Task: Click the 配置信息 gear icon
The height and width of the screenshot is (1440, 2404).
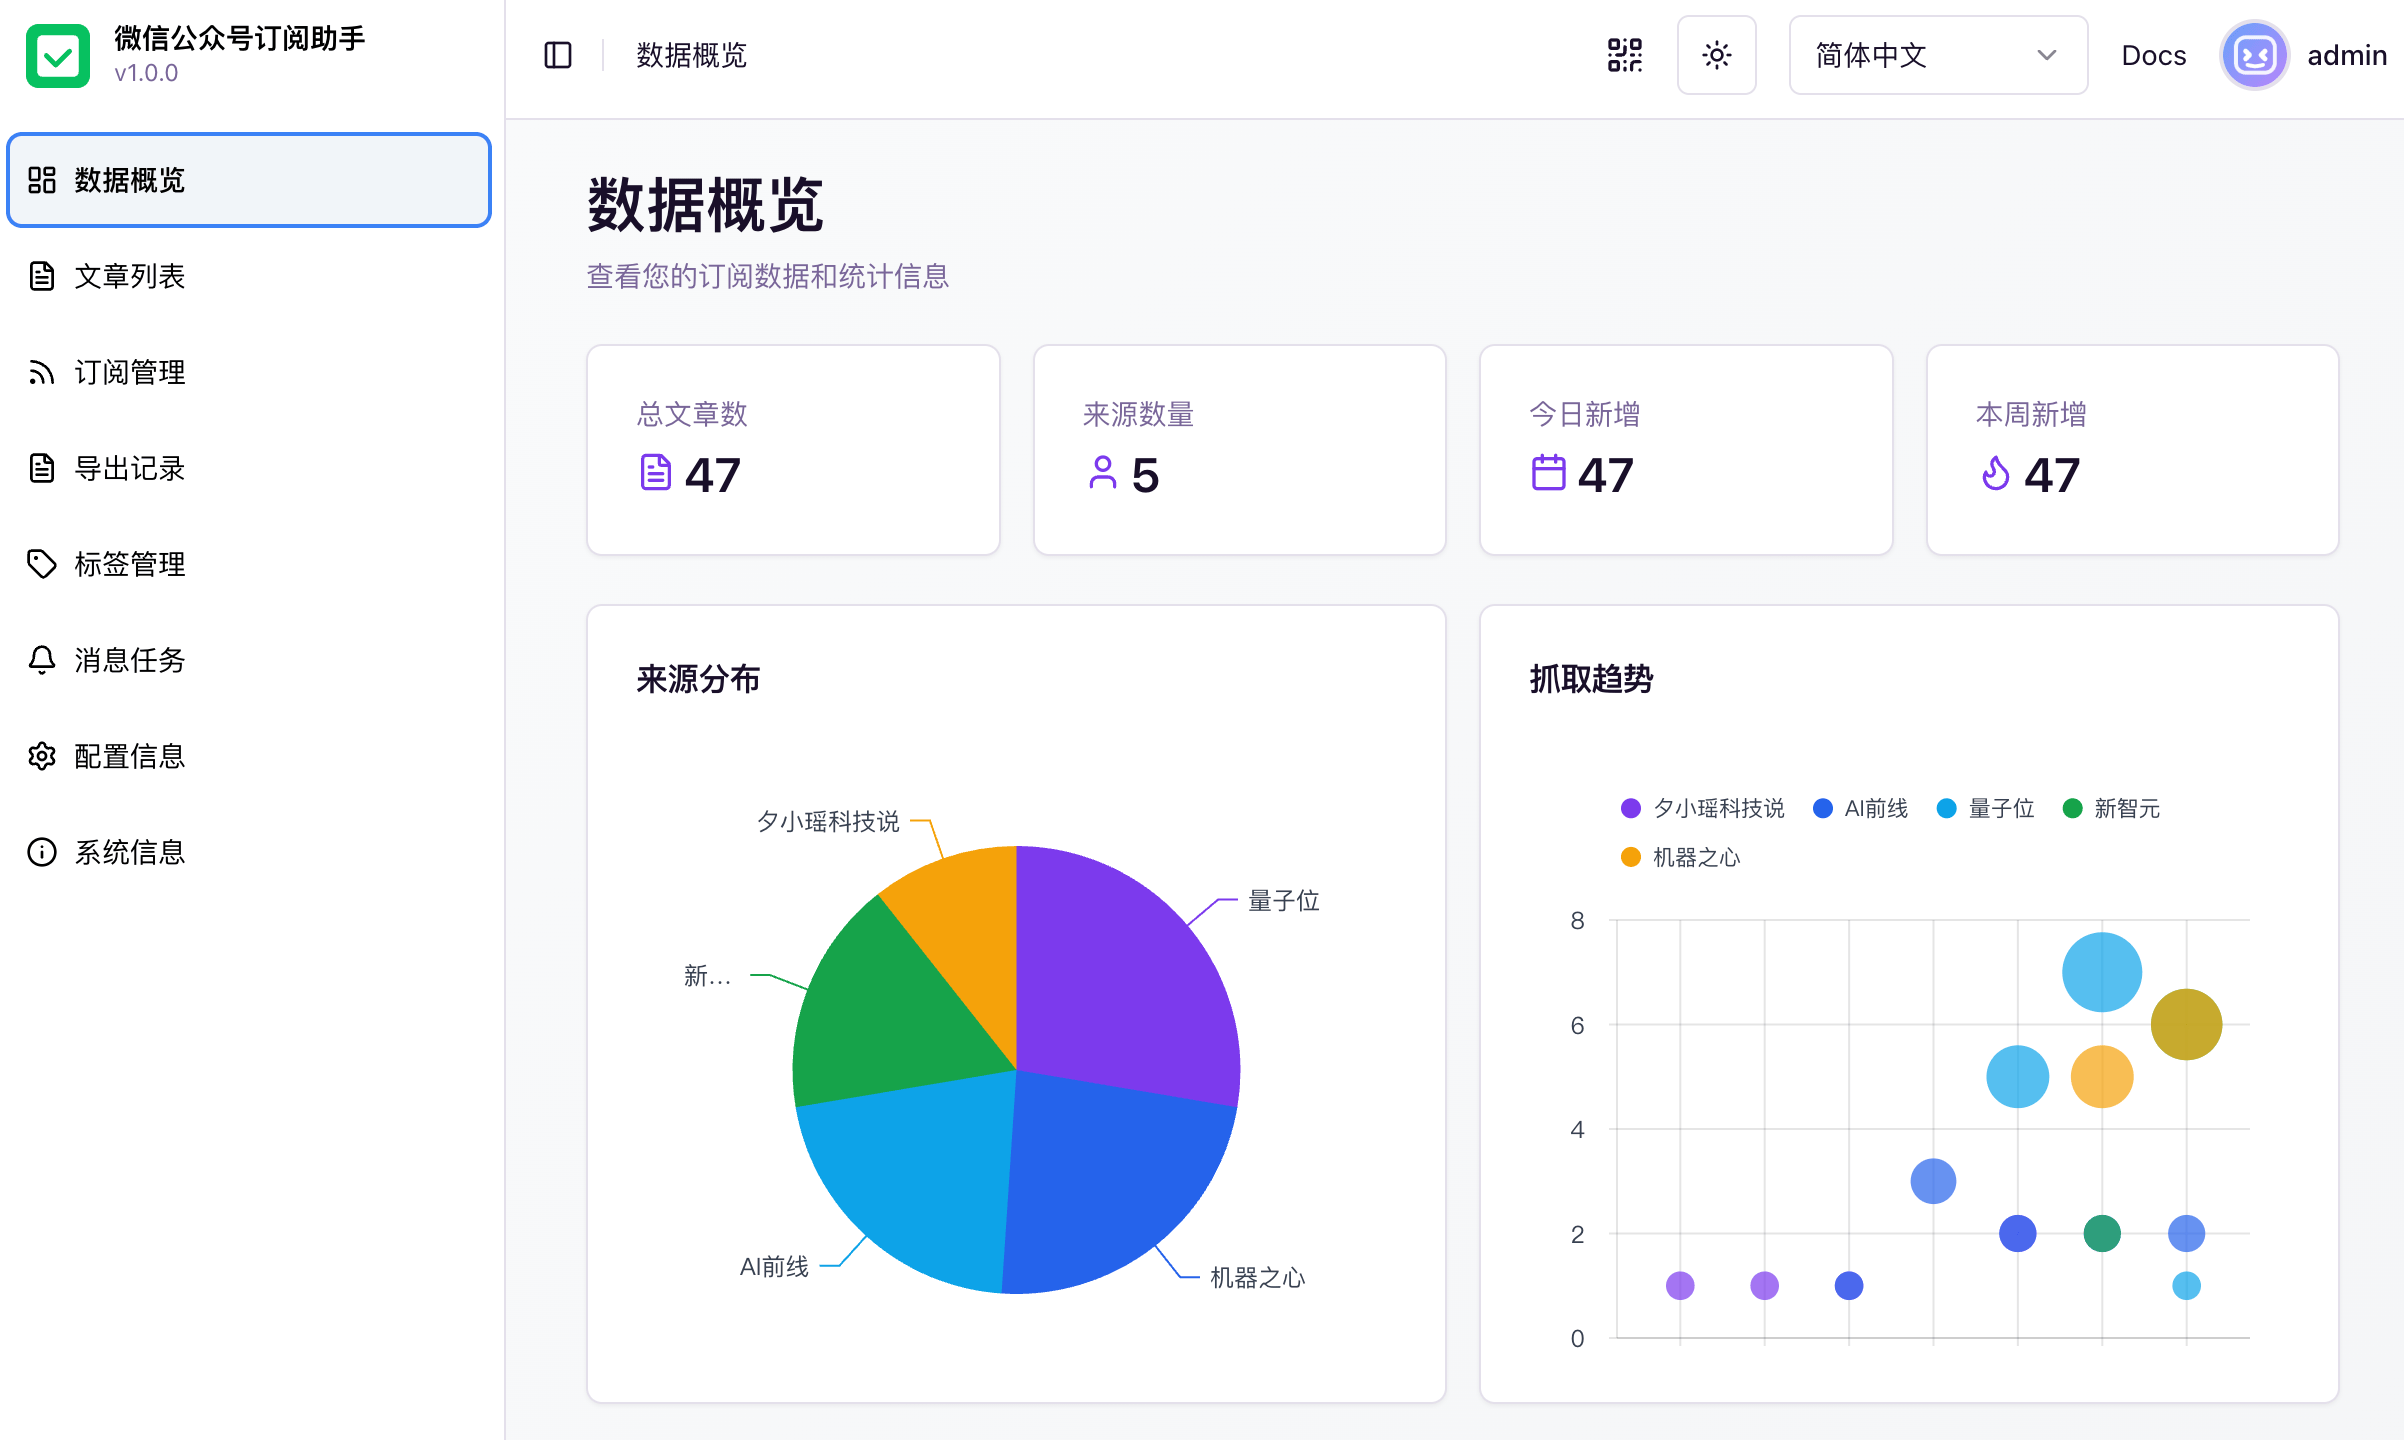Action: 42,756
